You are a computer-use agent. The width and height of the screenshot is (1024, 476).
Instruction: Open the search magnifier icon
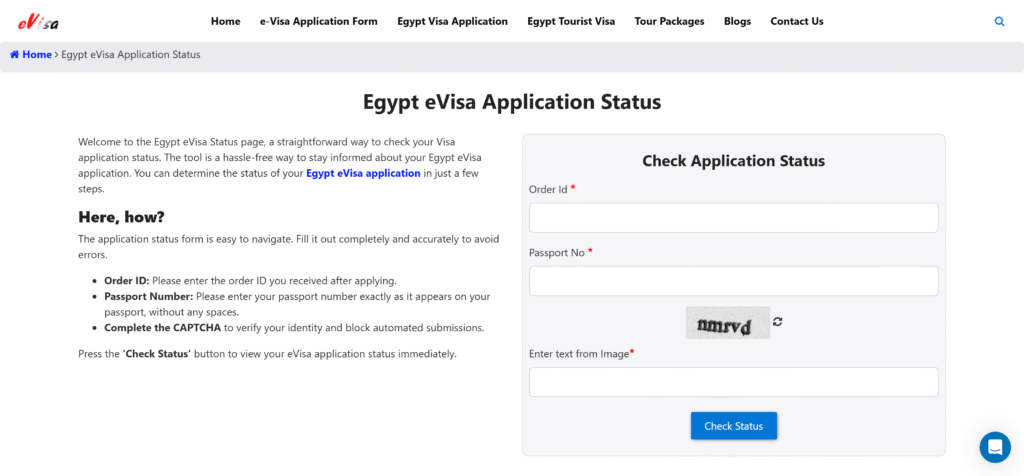click(x=999, y=21)
